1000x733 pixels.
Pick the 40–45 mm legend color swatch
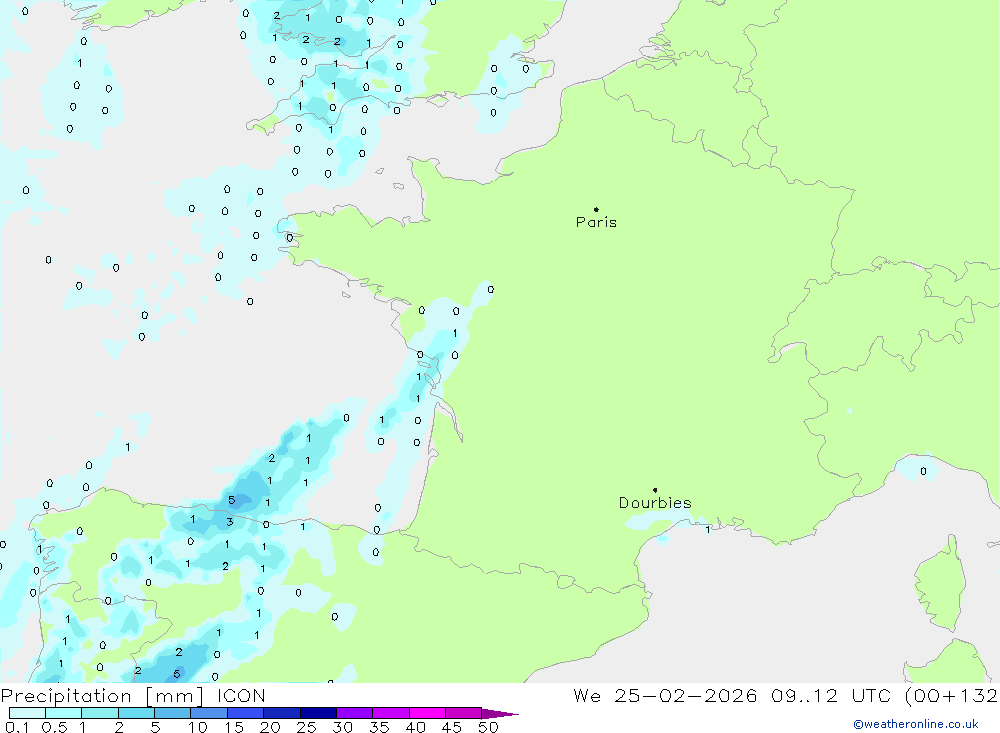click(427, 713)
